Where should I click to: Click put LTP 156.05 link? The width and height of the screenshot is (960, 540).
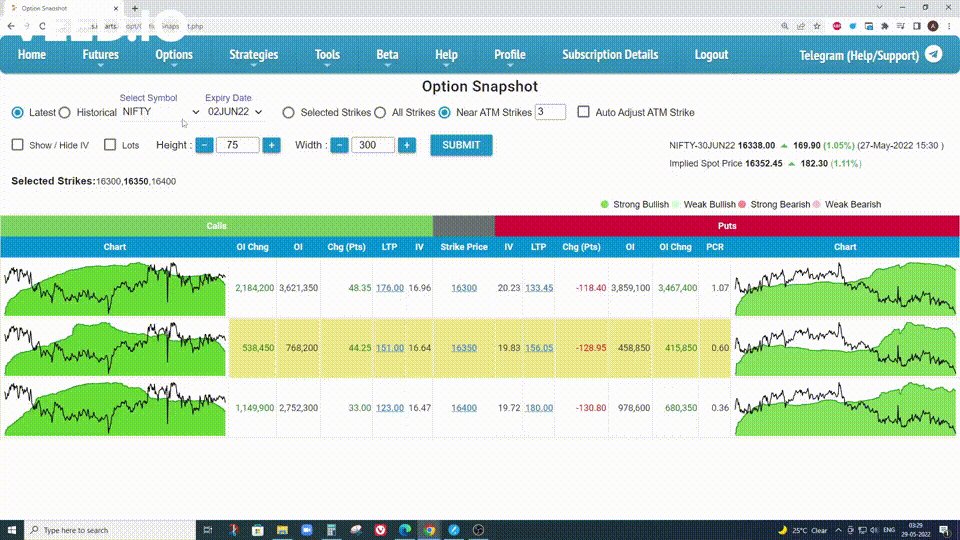click(x=539, y=348)
